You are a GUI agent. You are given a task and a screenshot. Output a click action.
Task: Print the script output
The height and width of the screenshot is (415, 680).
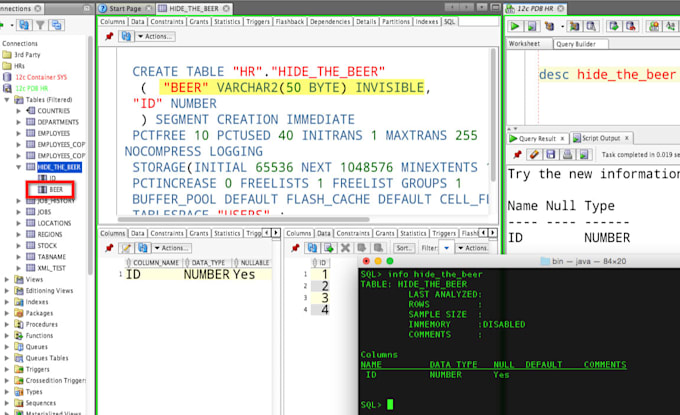567,154
